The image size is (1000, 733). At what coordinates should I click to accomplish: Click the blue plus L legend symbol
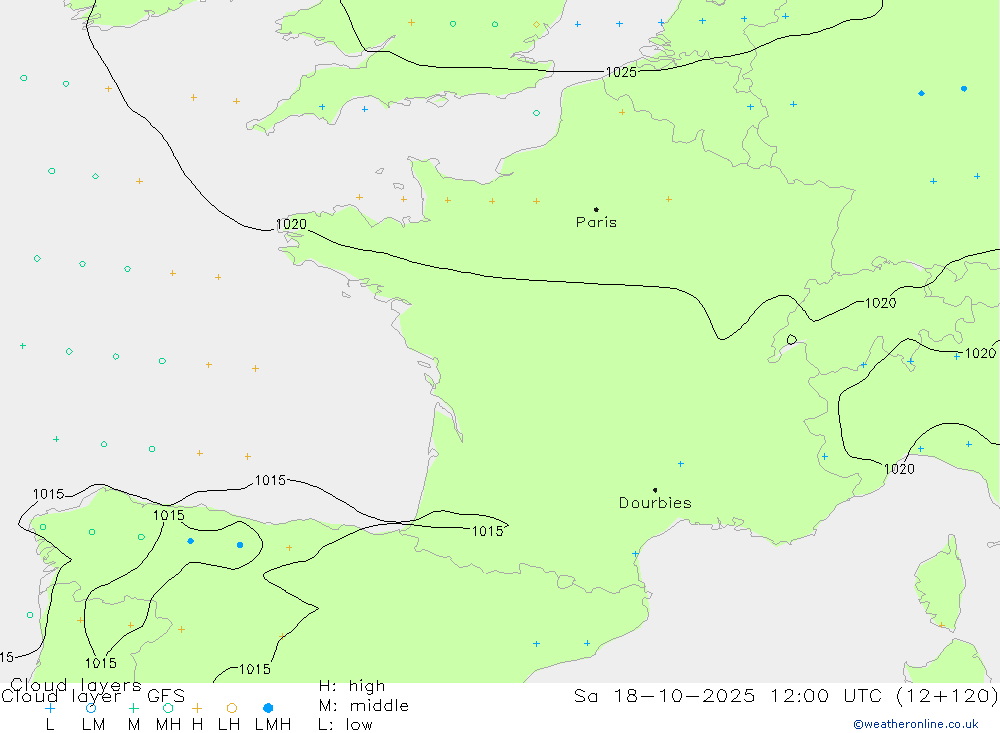(x=50, y=708)
